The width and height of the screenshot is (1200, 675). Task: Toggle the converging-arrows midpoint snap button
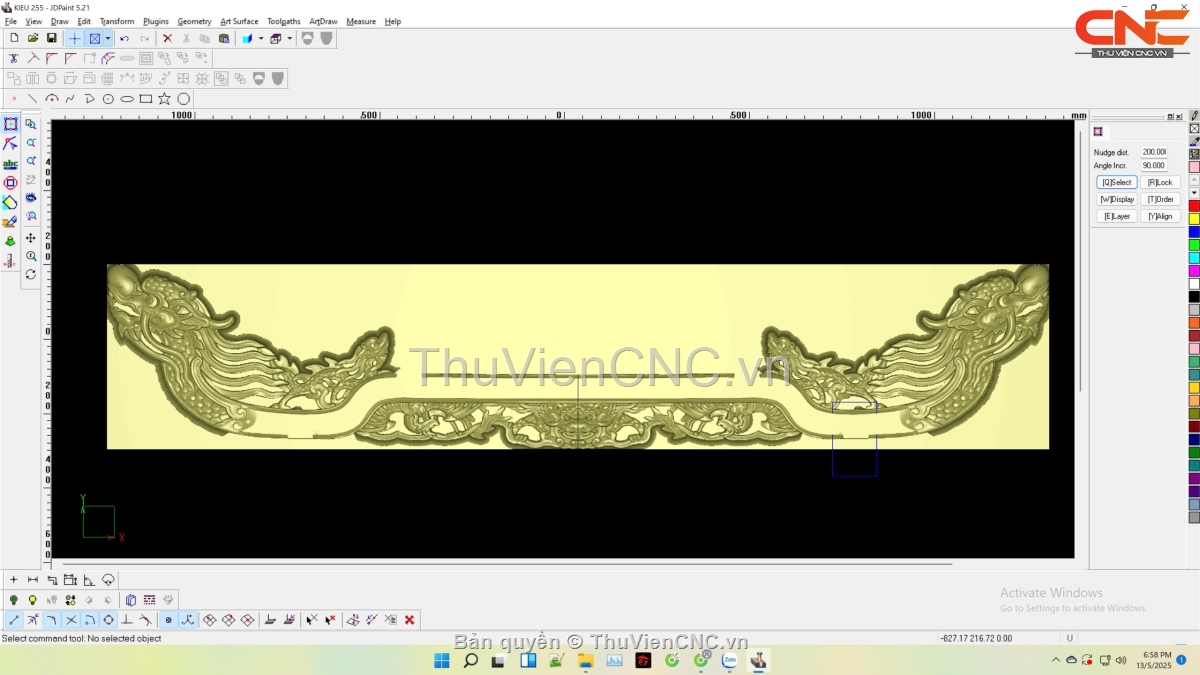(x=33, y=620)
